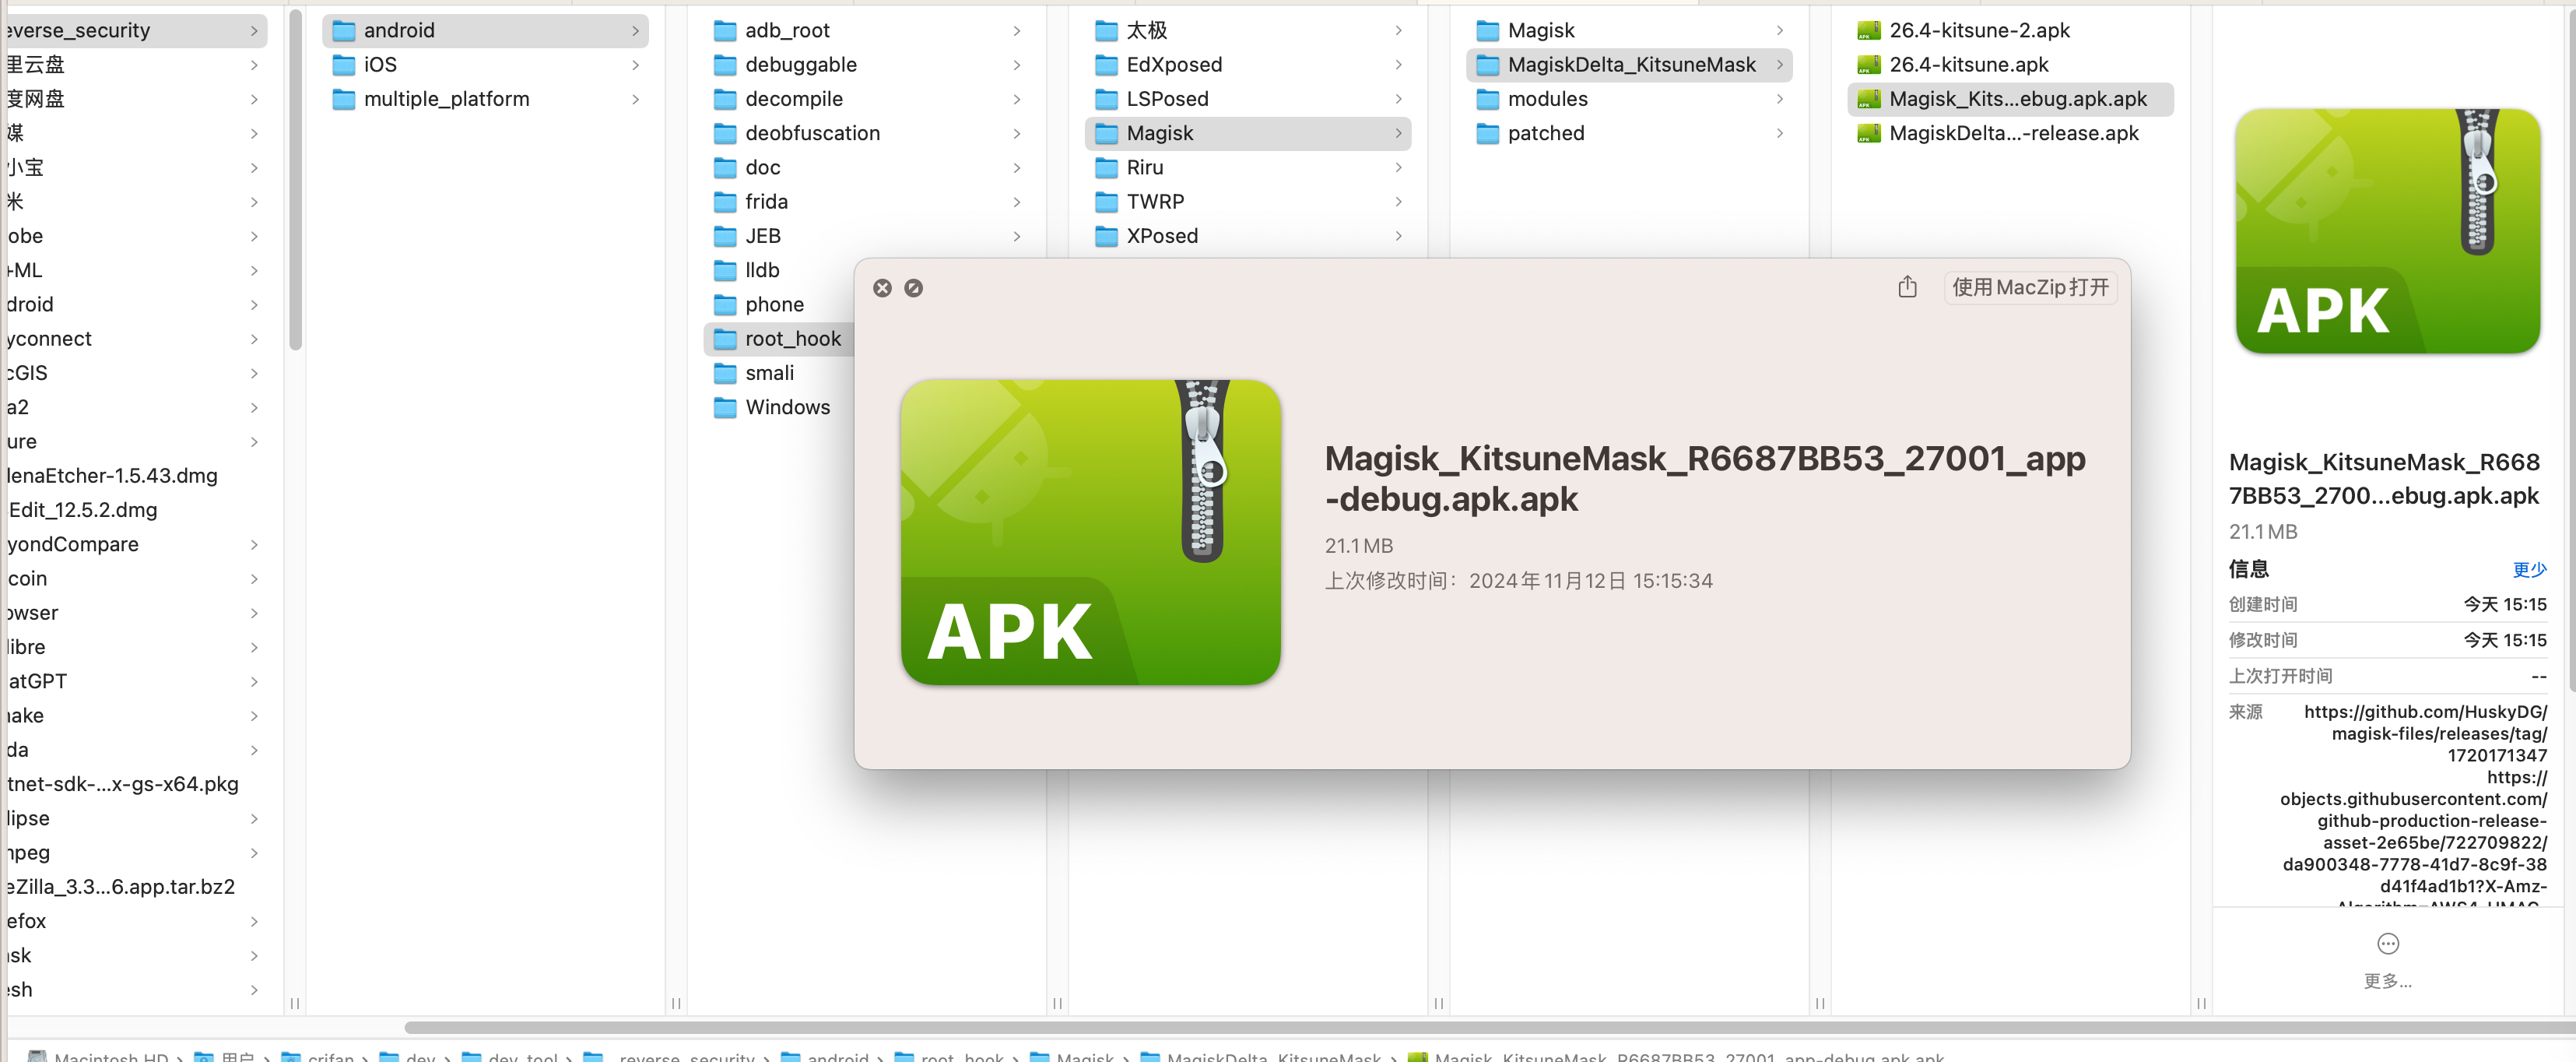Select the Magisk_Kits...ebug.apk.apk file
The width and height of the screenshot is (2576, 1062).
[x=2010, y=99]
